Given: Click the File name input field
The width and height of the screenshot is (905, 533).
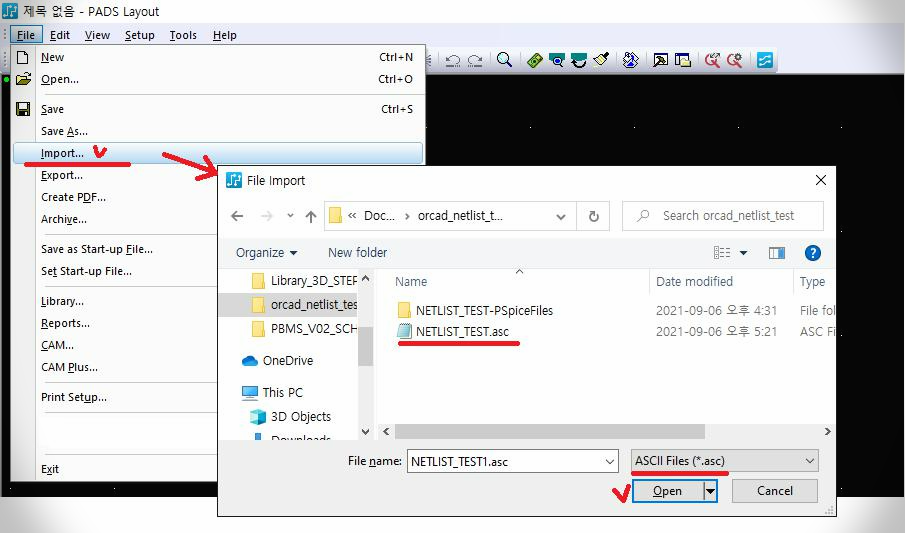Looking at the screenshot, I should coord(506,461).
